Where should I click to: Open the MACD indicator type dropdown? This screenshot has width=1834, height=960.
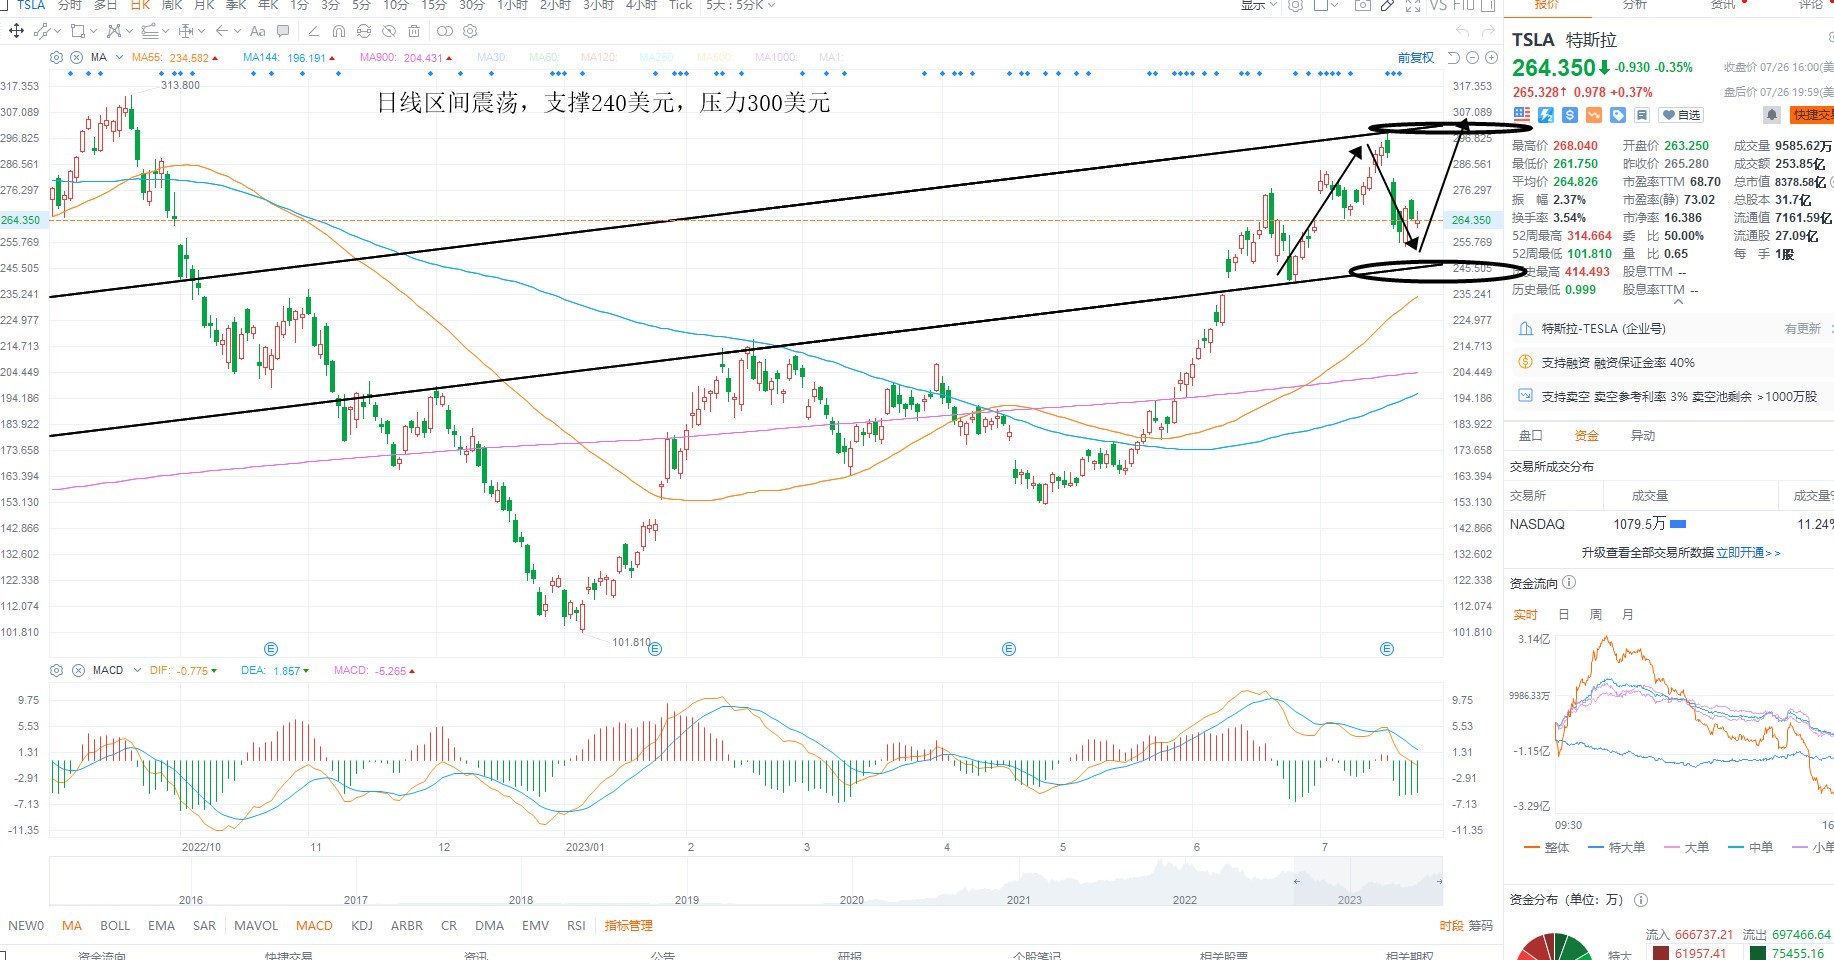tap(137, 670)
